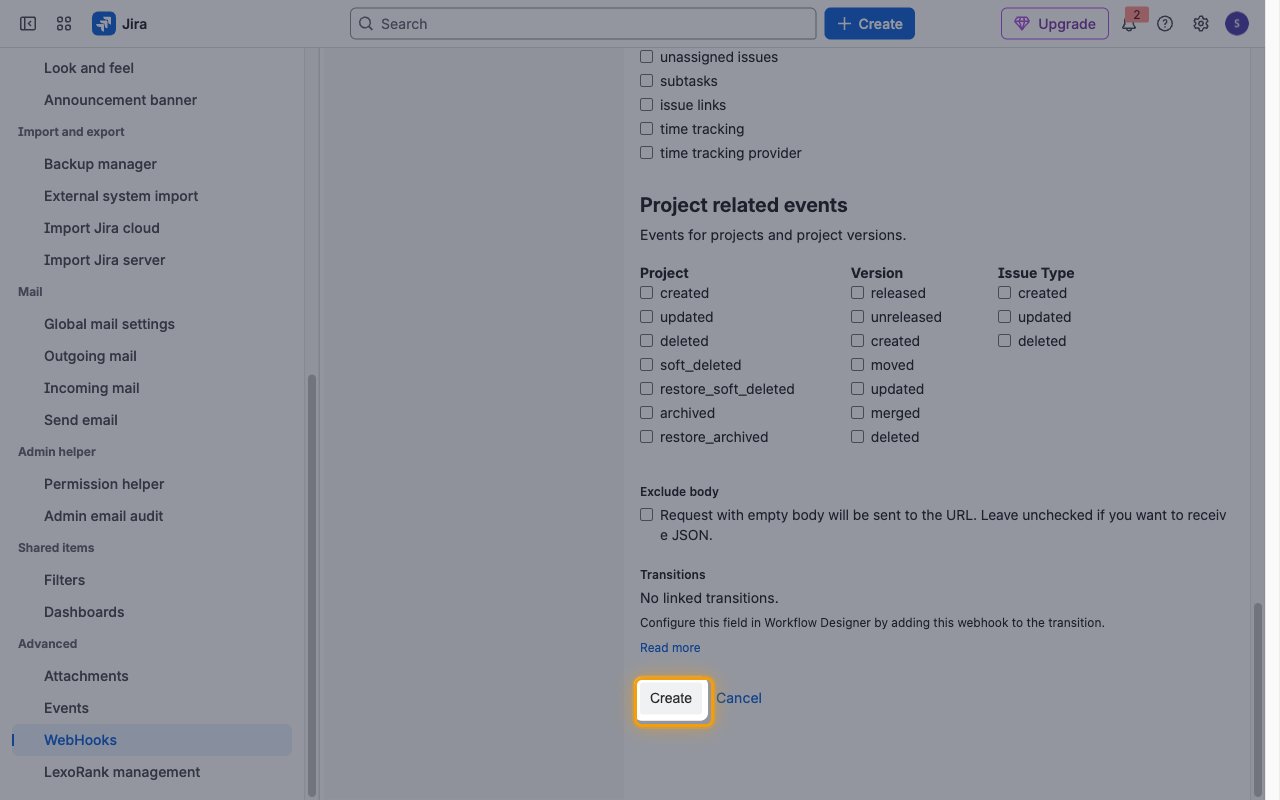
Task: Enable the Exclude body checkbox
Action: click(647, 515)
